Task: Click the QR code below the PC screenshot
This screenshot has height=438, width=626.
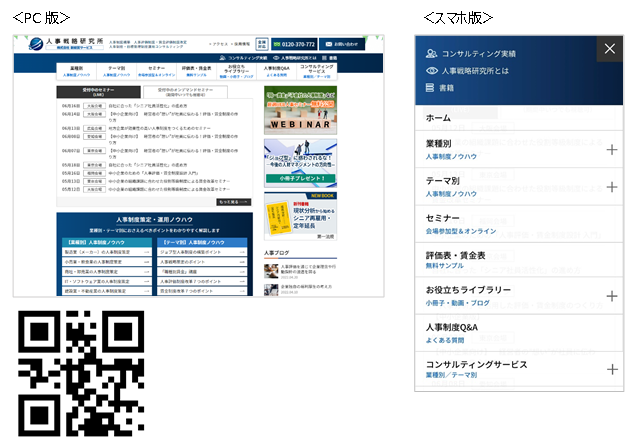Action: click(81, 373)
